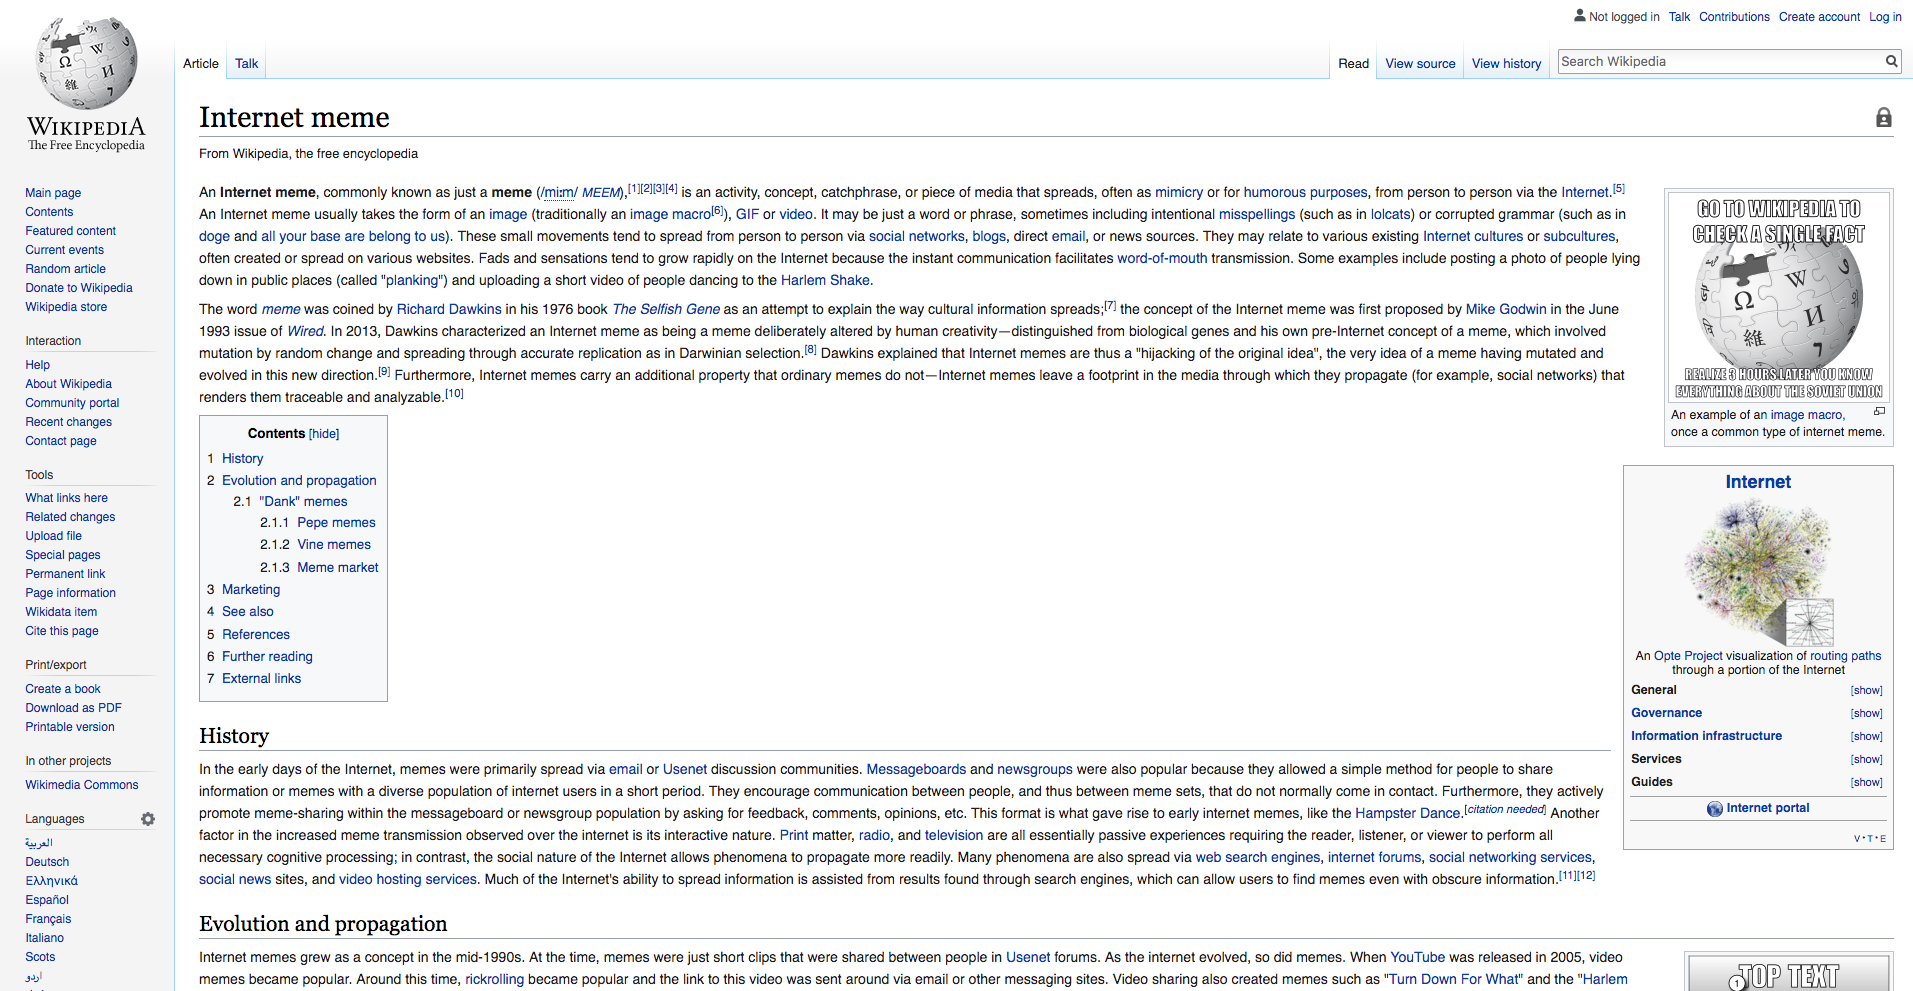
Task: Open the Harlem Shake link in intro
Action: (x=825, y=280)
